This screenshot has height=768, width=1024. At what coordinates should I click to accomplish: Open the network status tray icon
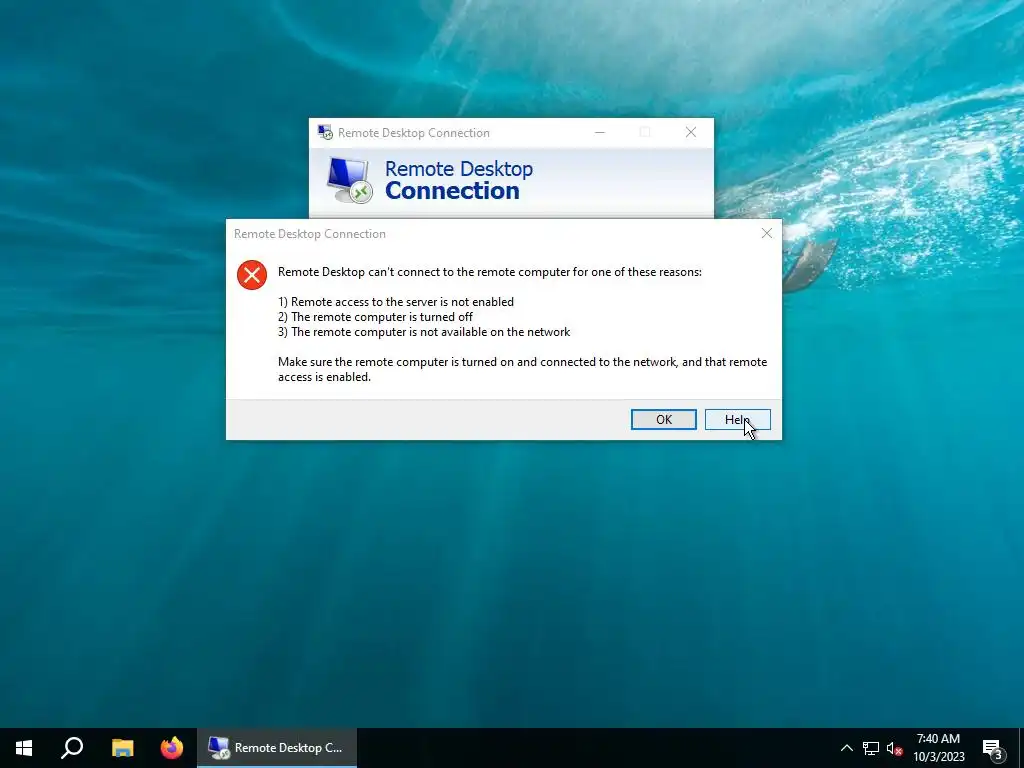(871, 748)
